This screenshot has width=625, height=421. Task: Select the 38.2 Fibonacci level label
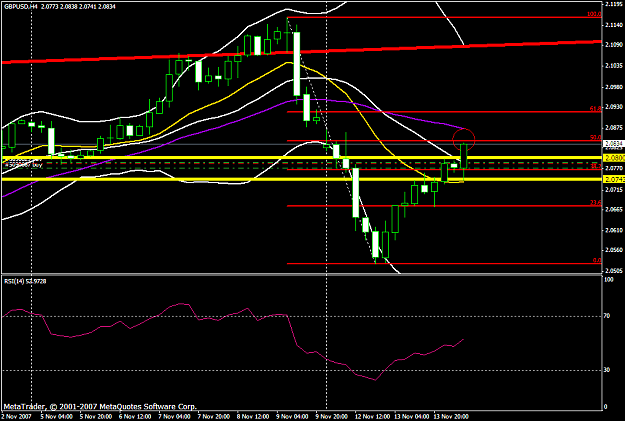[x=596, y=166]
